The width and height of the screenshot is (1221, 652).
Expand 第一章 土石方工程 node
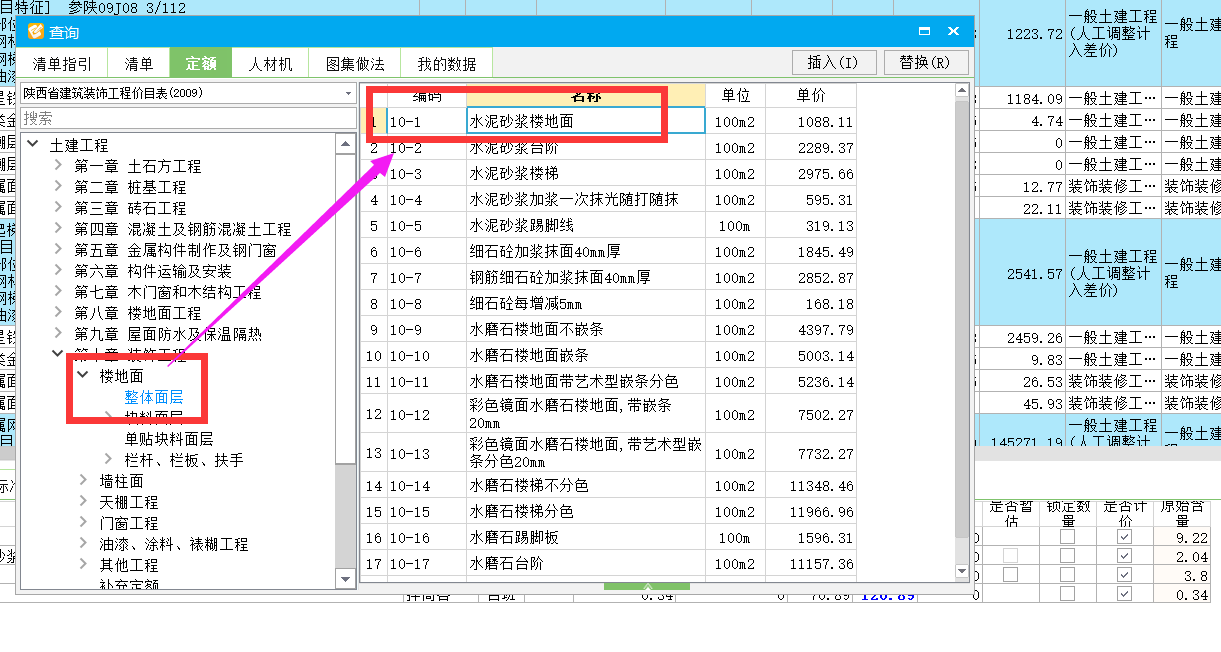pos(59,166)
